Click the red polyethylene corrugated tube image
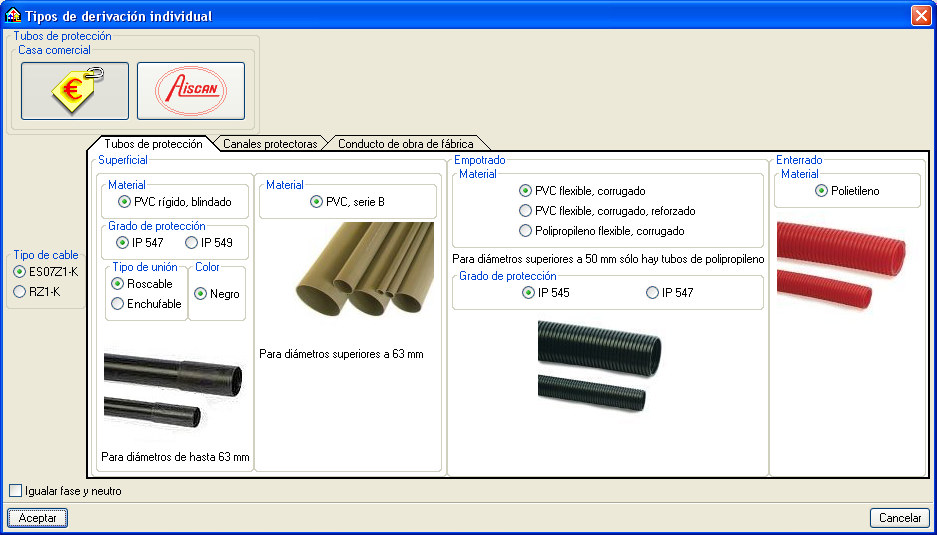This screenshot has width=937, height=535. (841, 264)
